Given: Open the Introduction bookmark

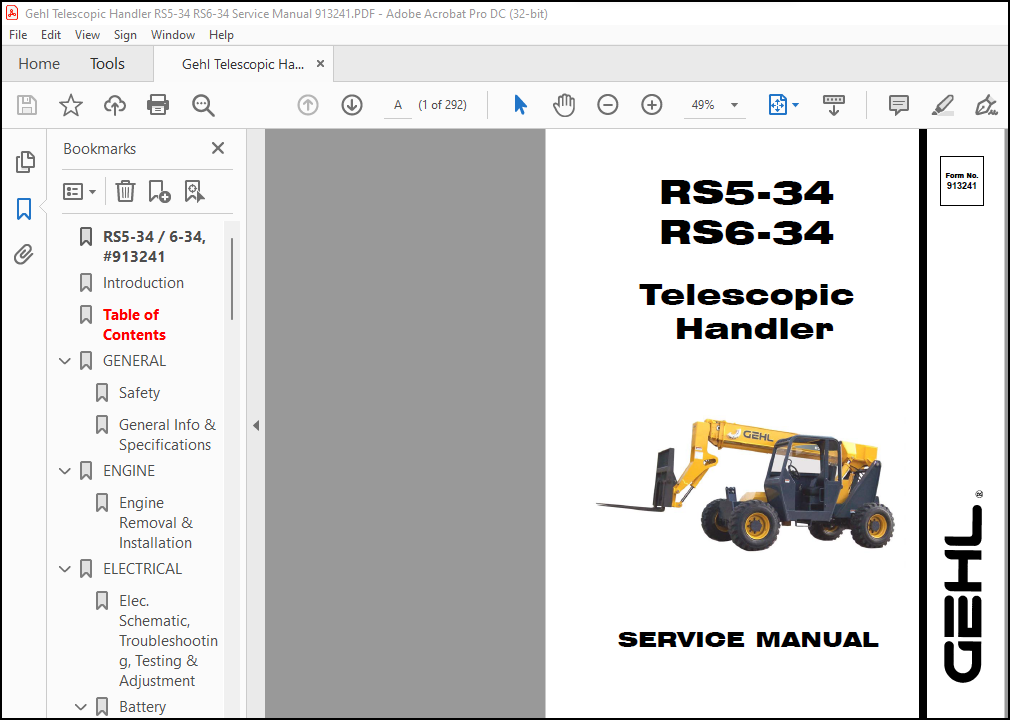Looking at the screenshot, I should 143,283.
